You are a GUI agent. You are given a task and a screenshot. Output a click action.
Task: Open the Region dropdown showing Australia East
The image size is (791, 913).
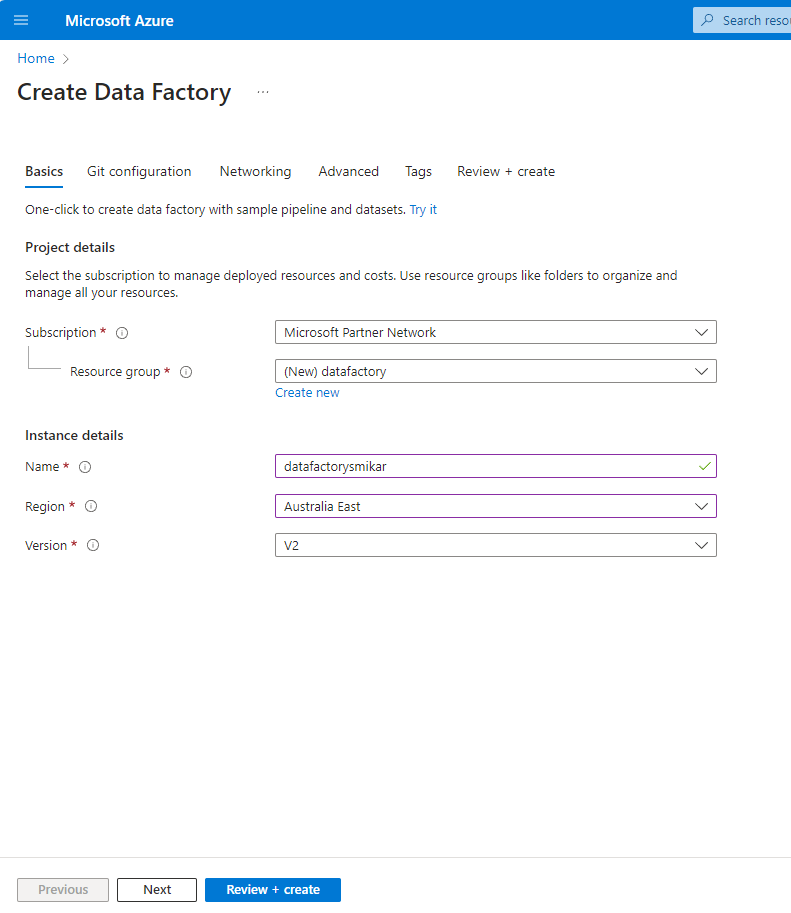pyautogui.click(x=496, y=507)
